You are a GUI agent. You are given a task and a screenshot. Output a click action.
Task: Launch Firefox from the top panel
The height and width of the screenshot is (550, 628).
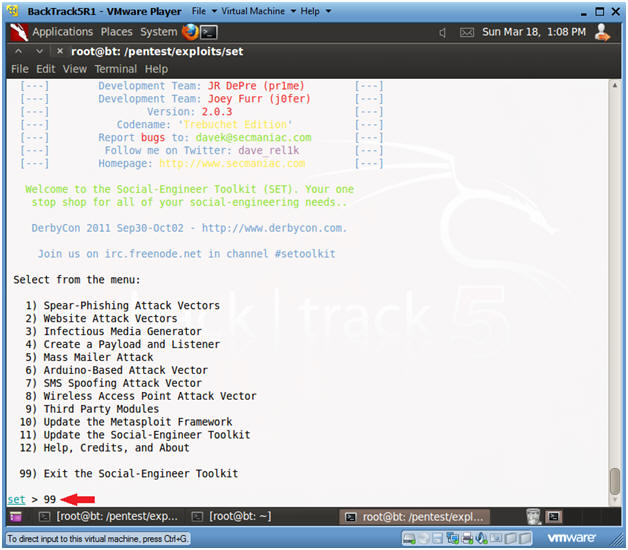pos(190,32)
